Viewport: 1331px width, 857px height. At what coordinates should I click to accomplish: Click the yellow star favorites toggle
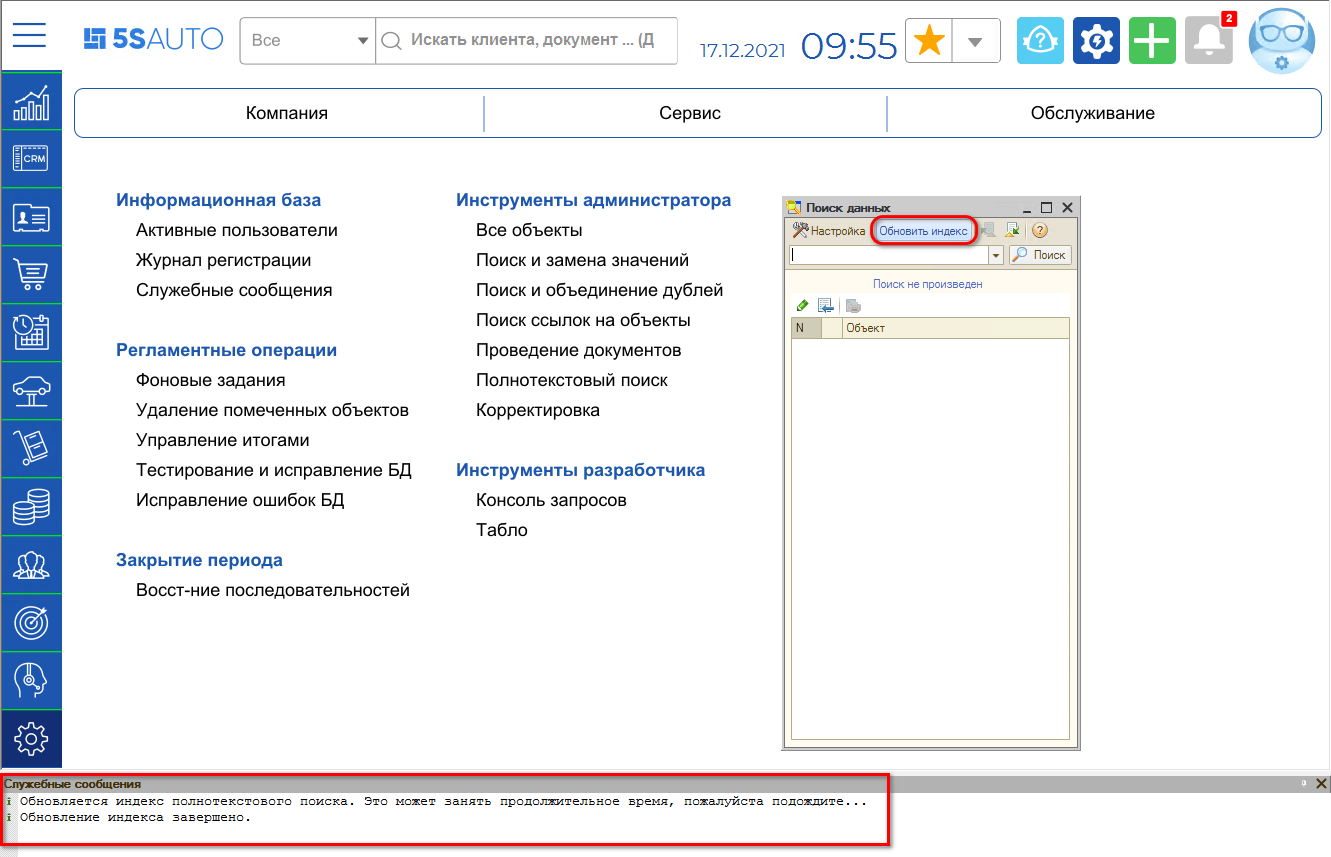(x=928, y=40)
